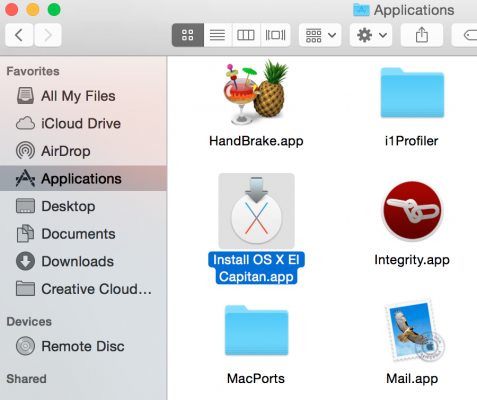Click the Applications window title folder icon
477x400 pixels.
pos(361,10)
